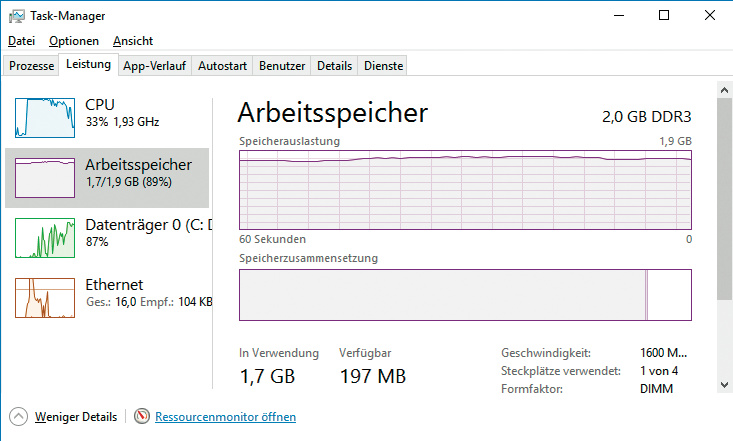Collapse view with Weniger Details chevron

[18, 416]
